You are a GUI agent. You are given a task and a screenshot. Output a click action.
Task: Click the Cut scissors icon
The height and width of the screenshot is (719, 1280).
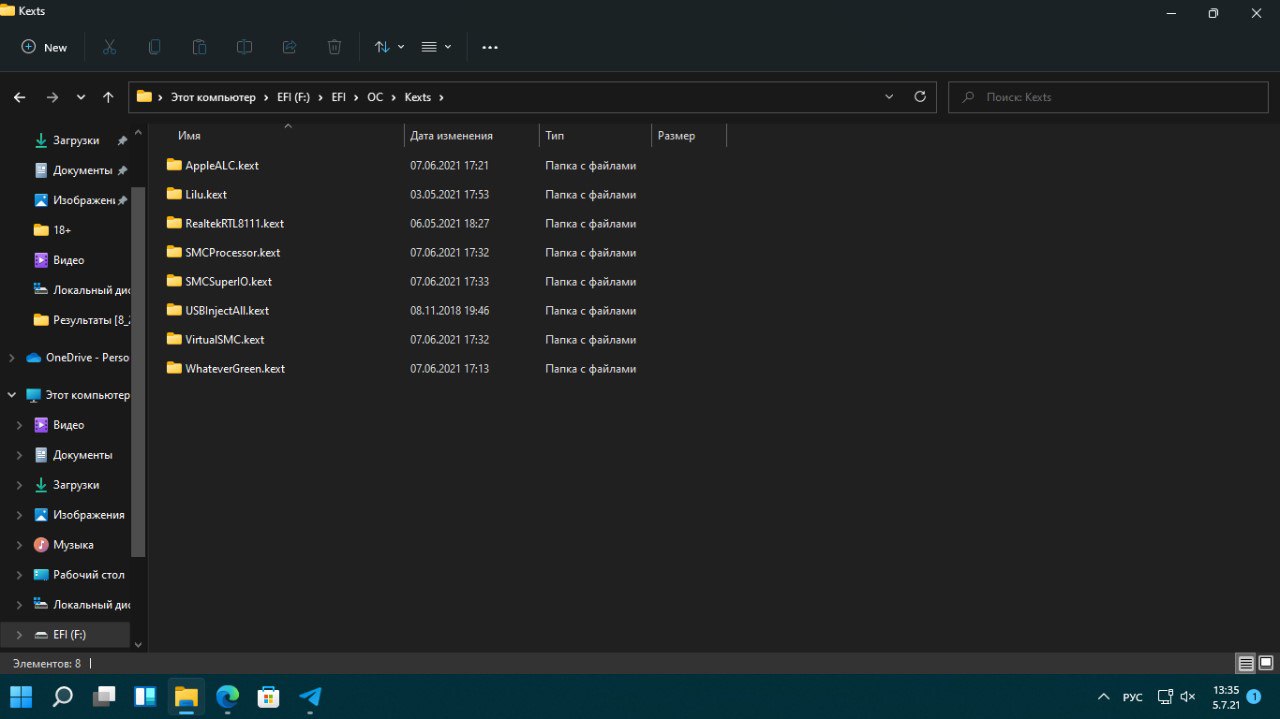coord(110,47)
